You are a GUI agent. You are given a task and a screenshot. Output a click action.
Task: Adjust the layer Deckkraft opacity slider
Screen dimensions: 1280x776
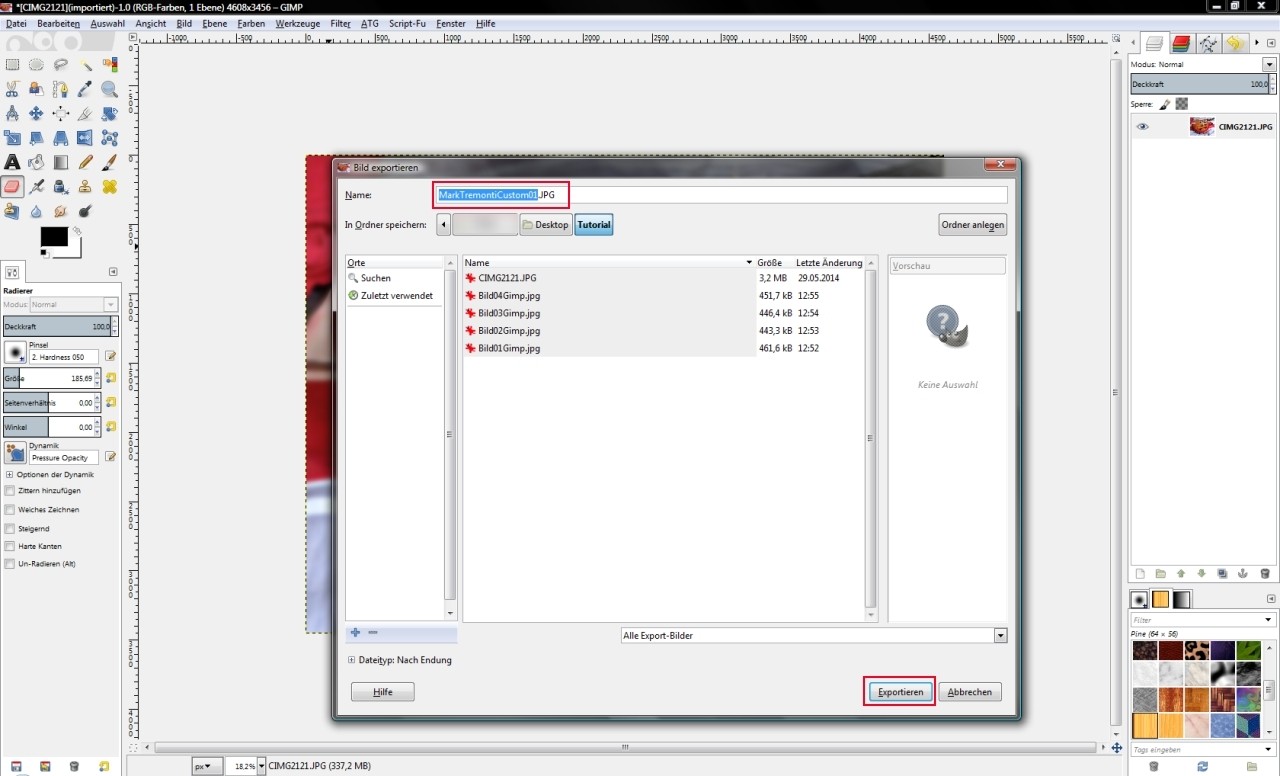point(1198,85)
